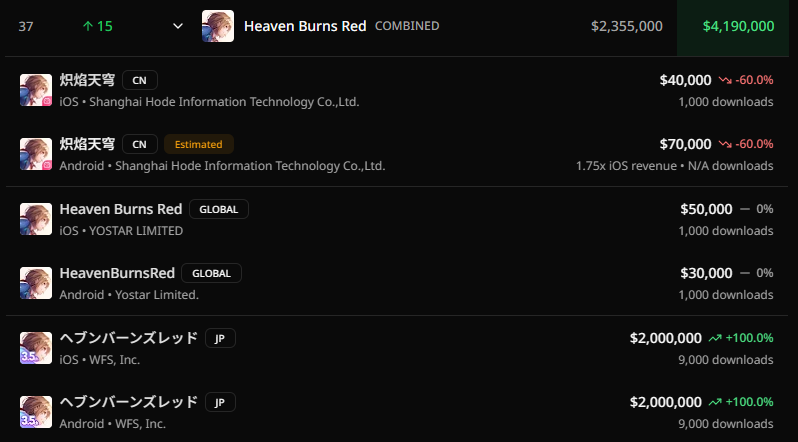
Task: Click the Heaven Burns Red combined app icon
Action: coord(218,26)
